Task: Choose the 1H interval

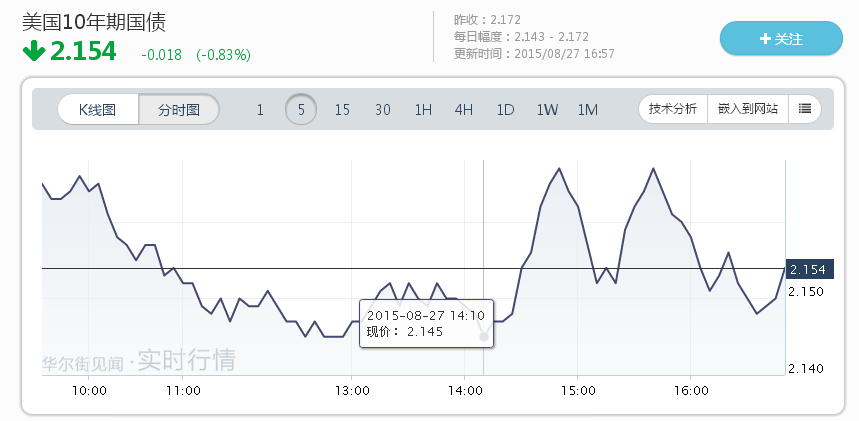Action: pyautogui.click(x=423, y=110)
